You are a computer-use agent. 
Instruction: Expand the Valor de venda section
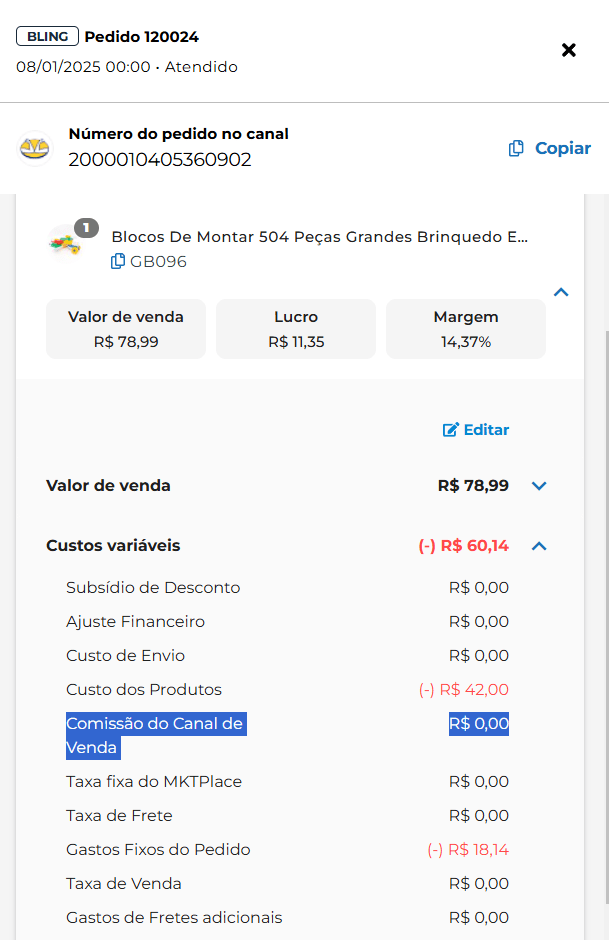point(540,486)
